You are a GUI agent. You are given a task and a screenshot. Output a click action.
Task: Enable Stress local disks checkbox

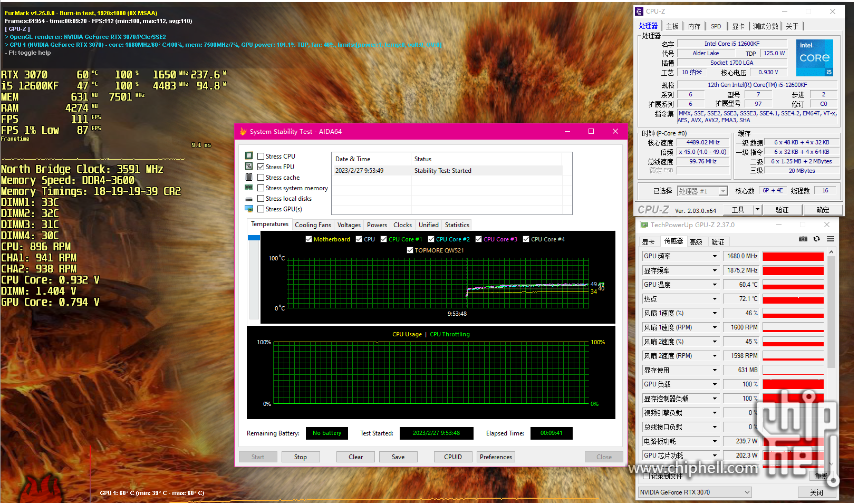tap(260, 199)
